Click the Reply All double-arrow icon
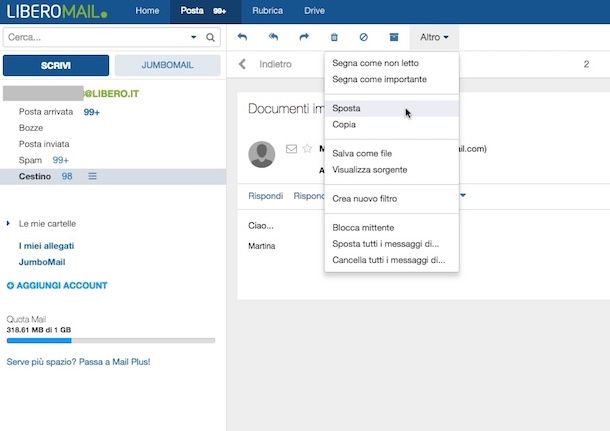This screenshot has width=610, height=431. [x=273, y=37]
